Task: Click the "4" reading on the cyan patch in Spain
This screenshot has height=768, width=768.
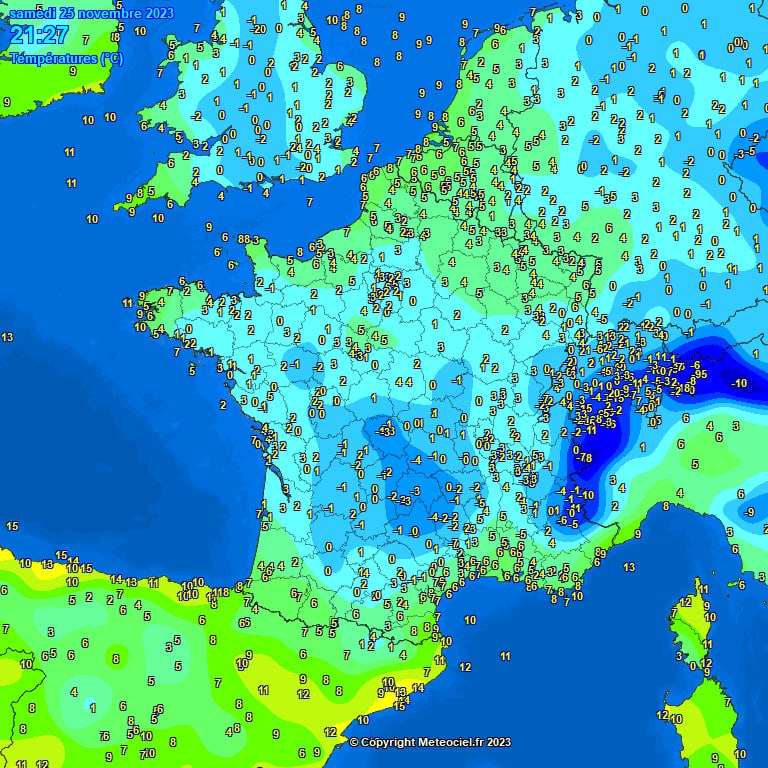Action: [74, 691]
